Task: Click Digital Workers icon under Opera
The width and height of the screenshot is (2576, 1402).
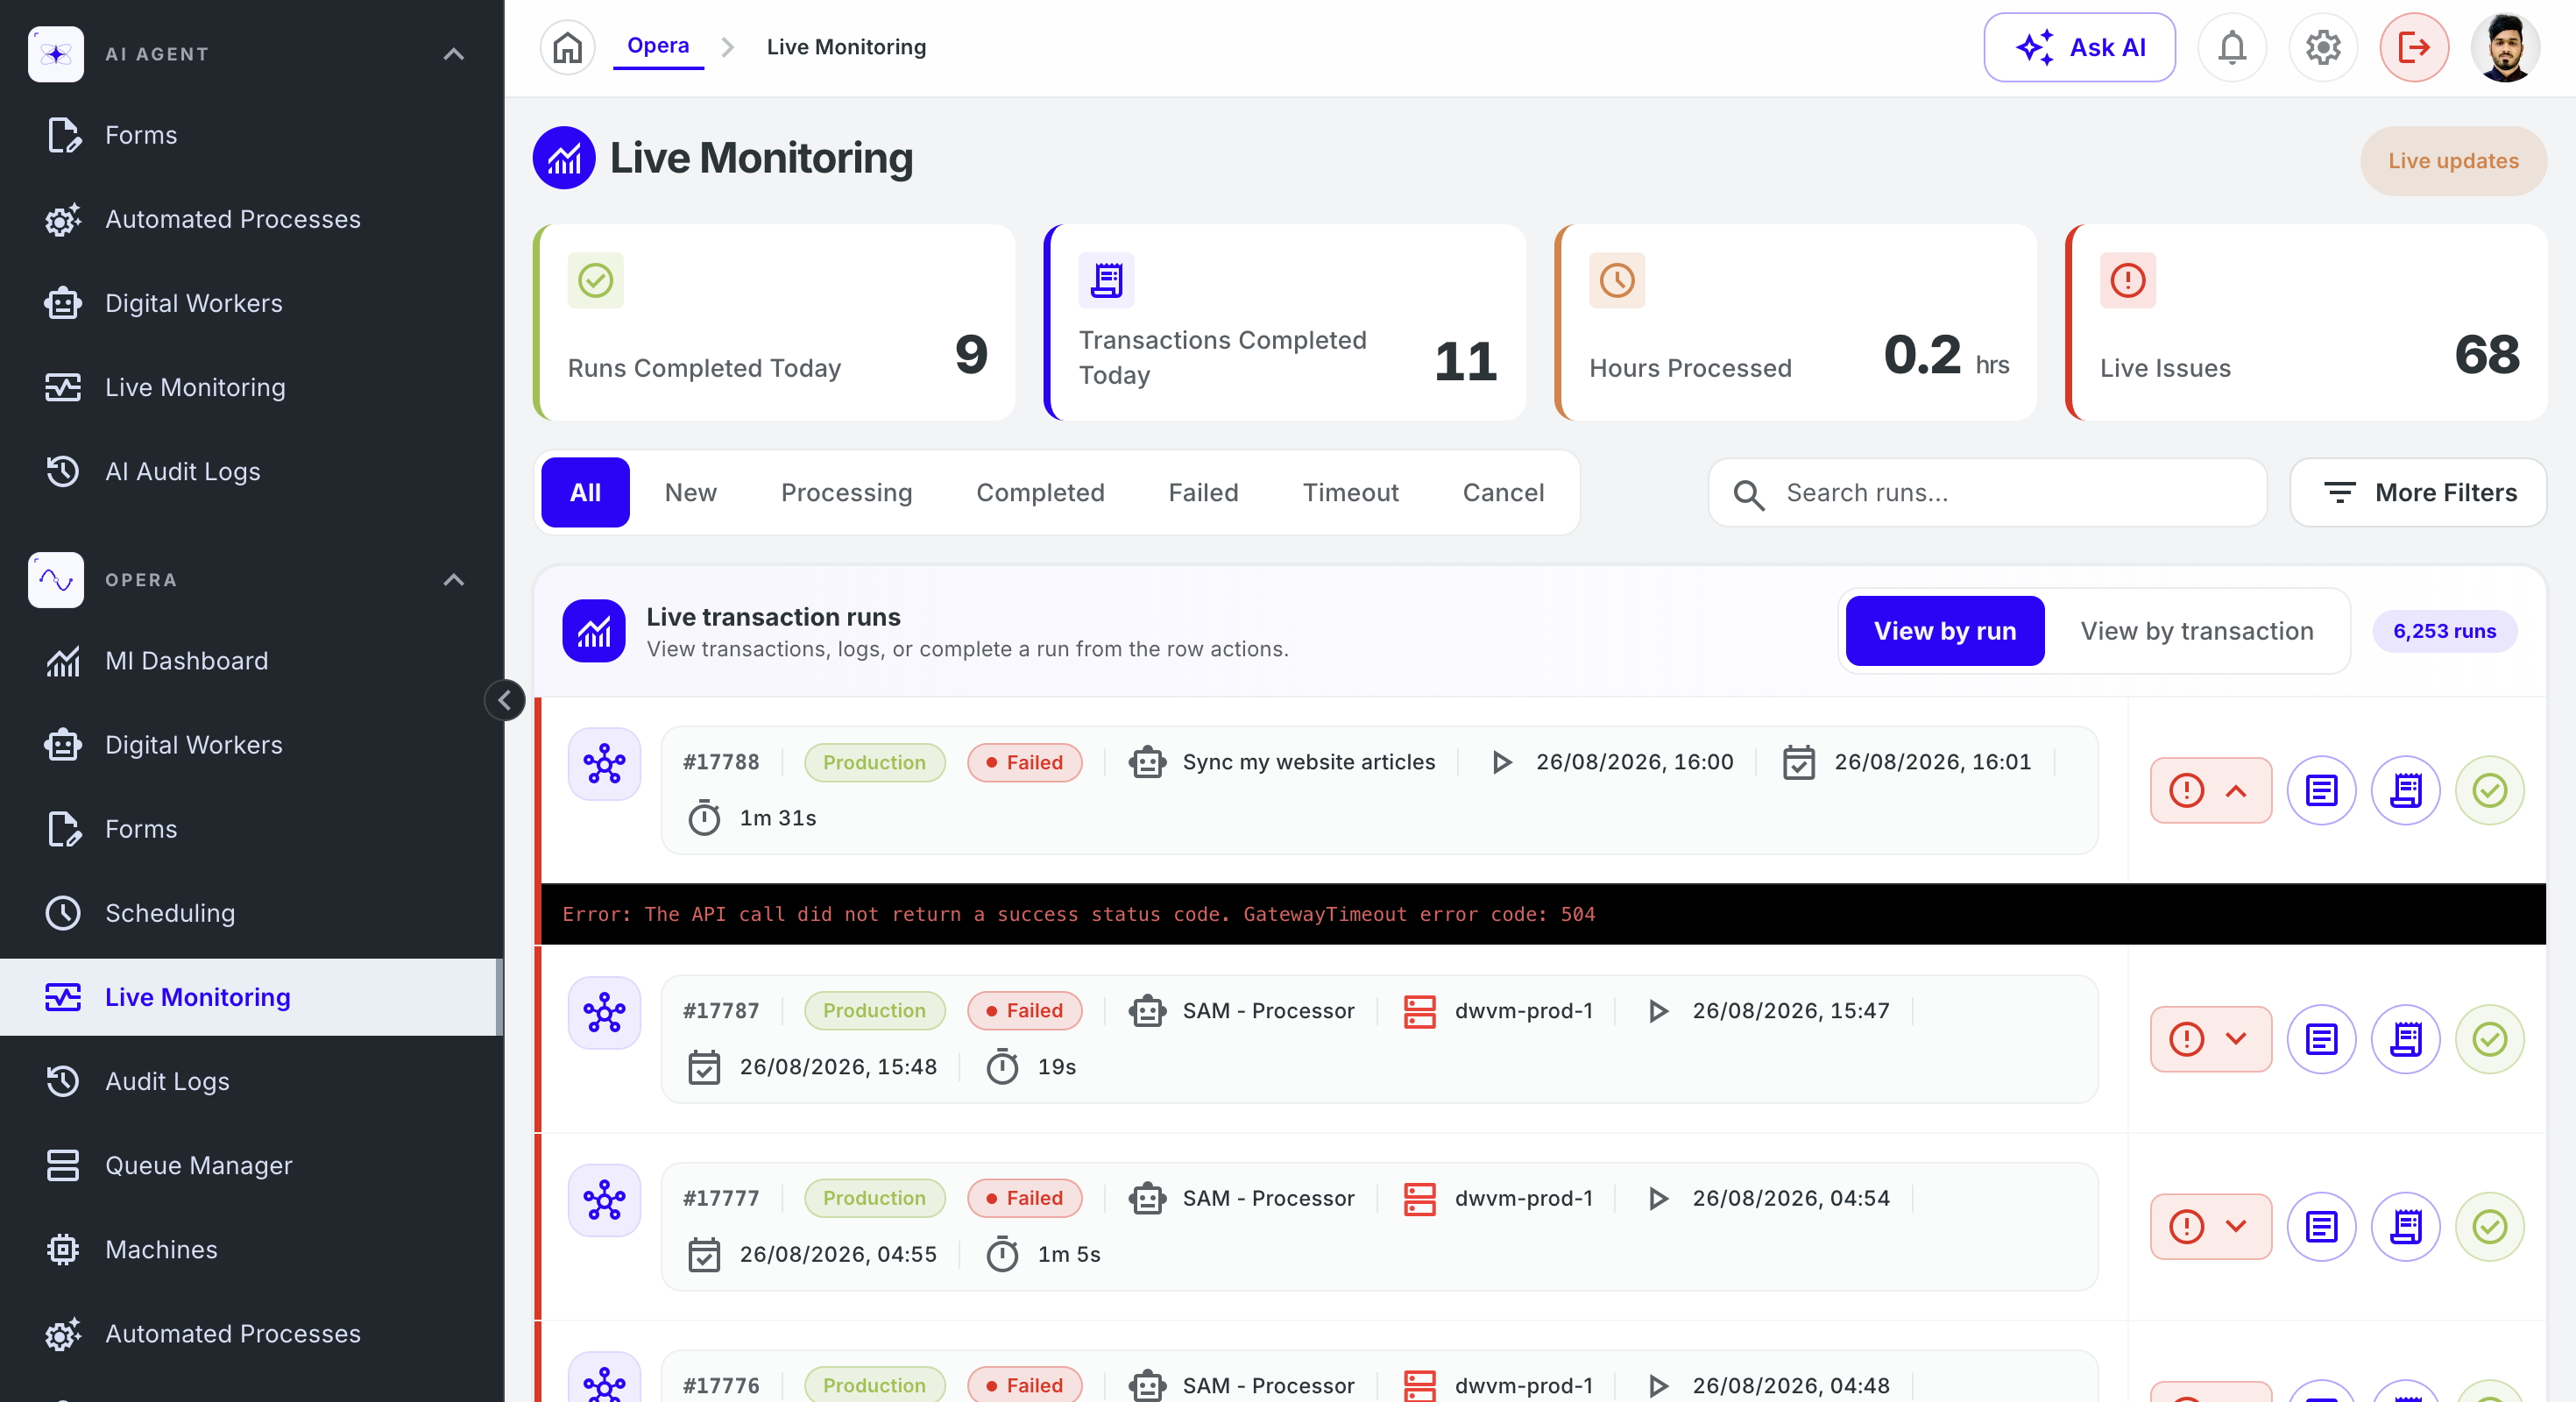Action: coord(63,745)
